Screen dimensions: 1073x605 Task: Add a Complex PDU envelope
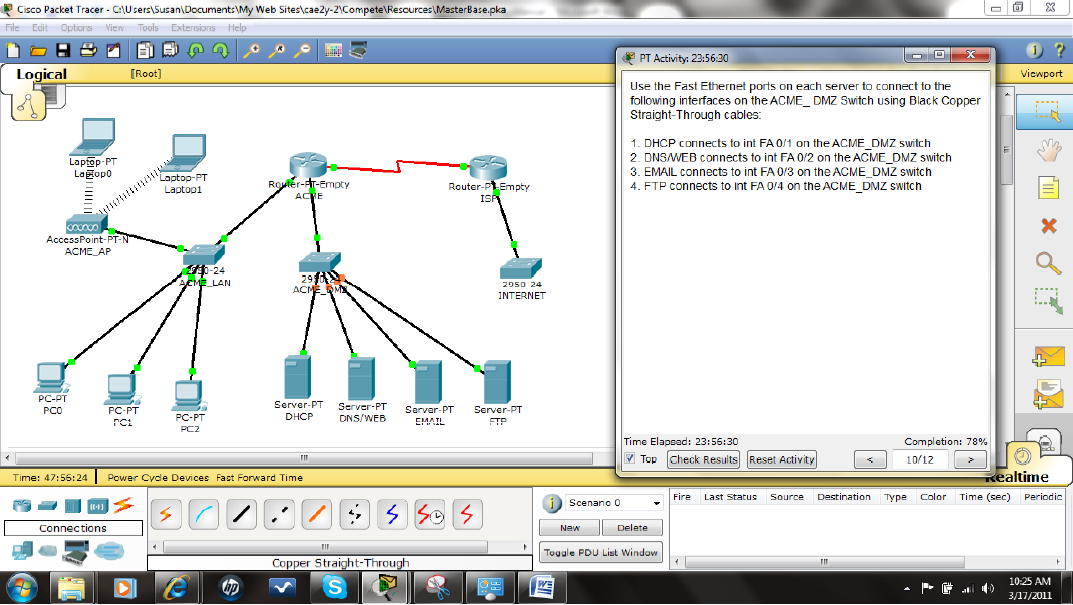pyautogui.click(x=1048, y=394)
